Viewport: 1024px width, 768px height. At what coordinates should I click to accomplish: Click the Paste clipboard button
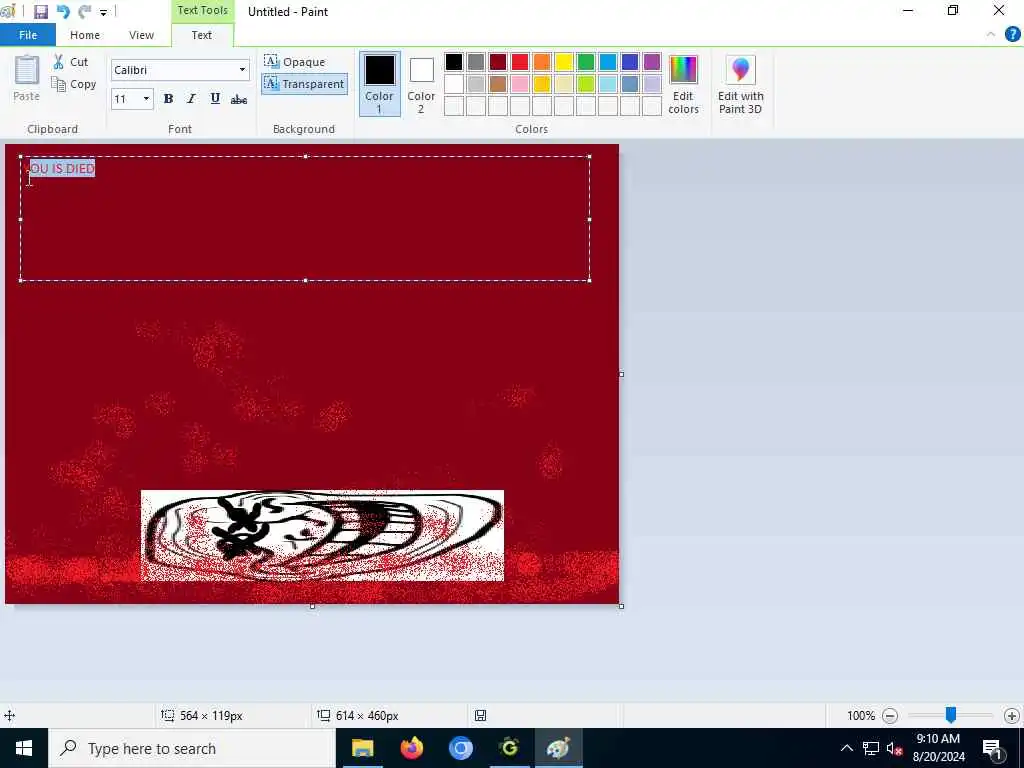coord(27,78)
